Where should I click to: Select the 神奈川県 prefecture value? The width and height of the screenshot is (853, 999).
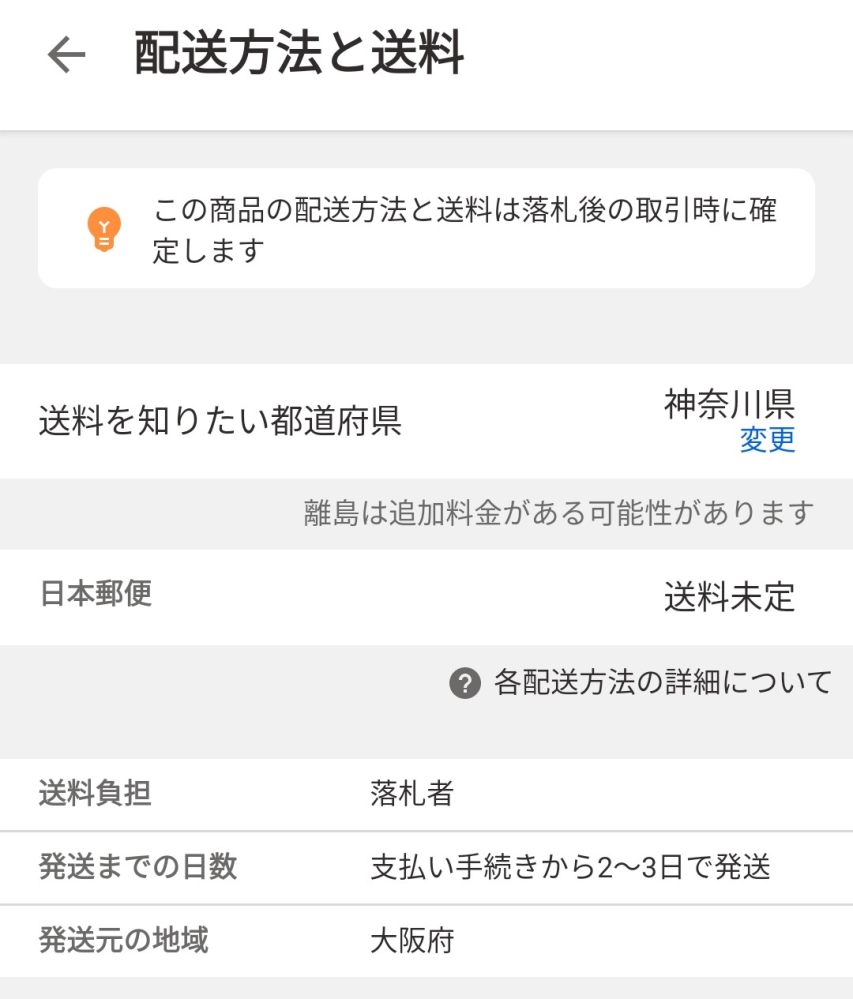729,404
